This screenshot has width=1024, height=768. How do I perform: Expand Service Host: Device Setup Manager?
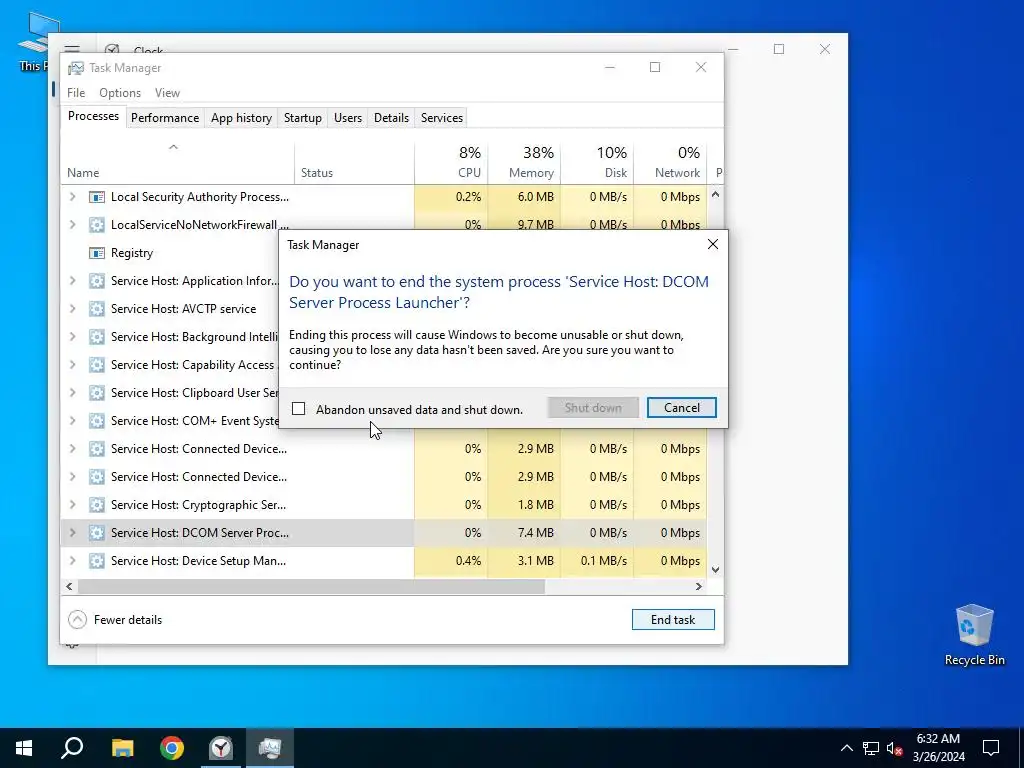72,561
